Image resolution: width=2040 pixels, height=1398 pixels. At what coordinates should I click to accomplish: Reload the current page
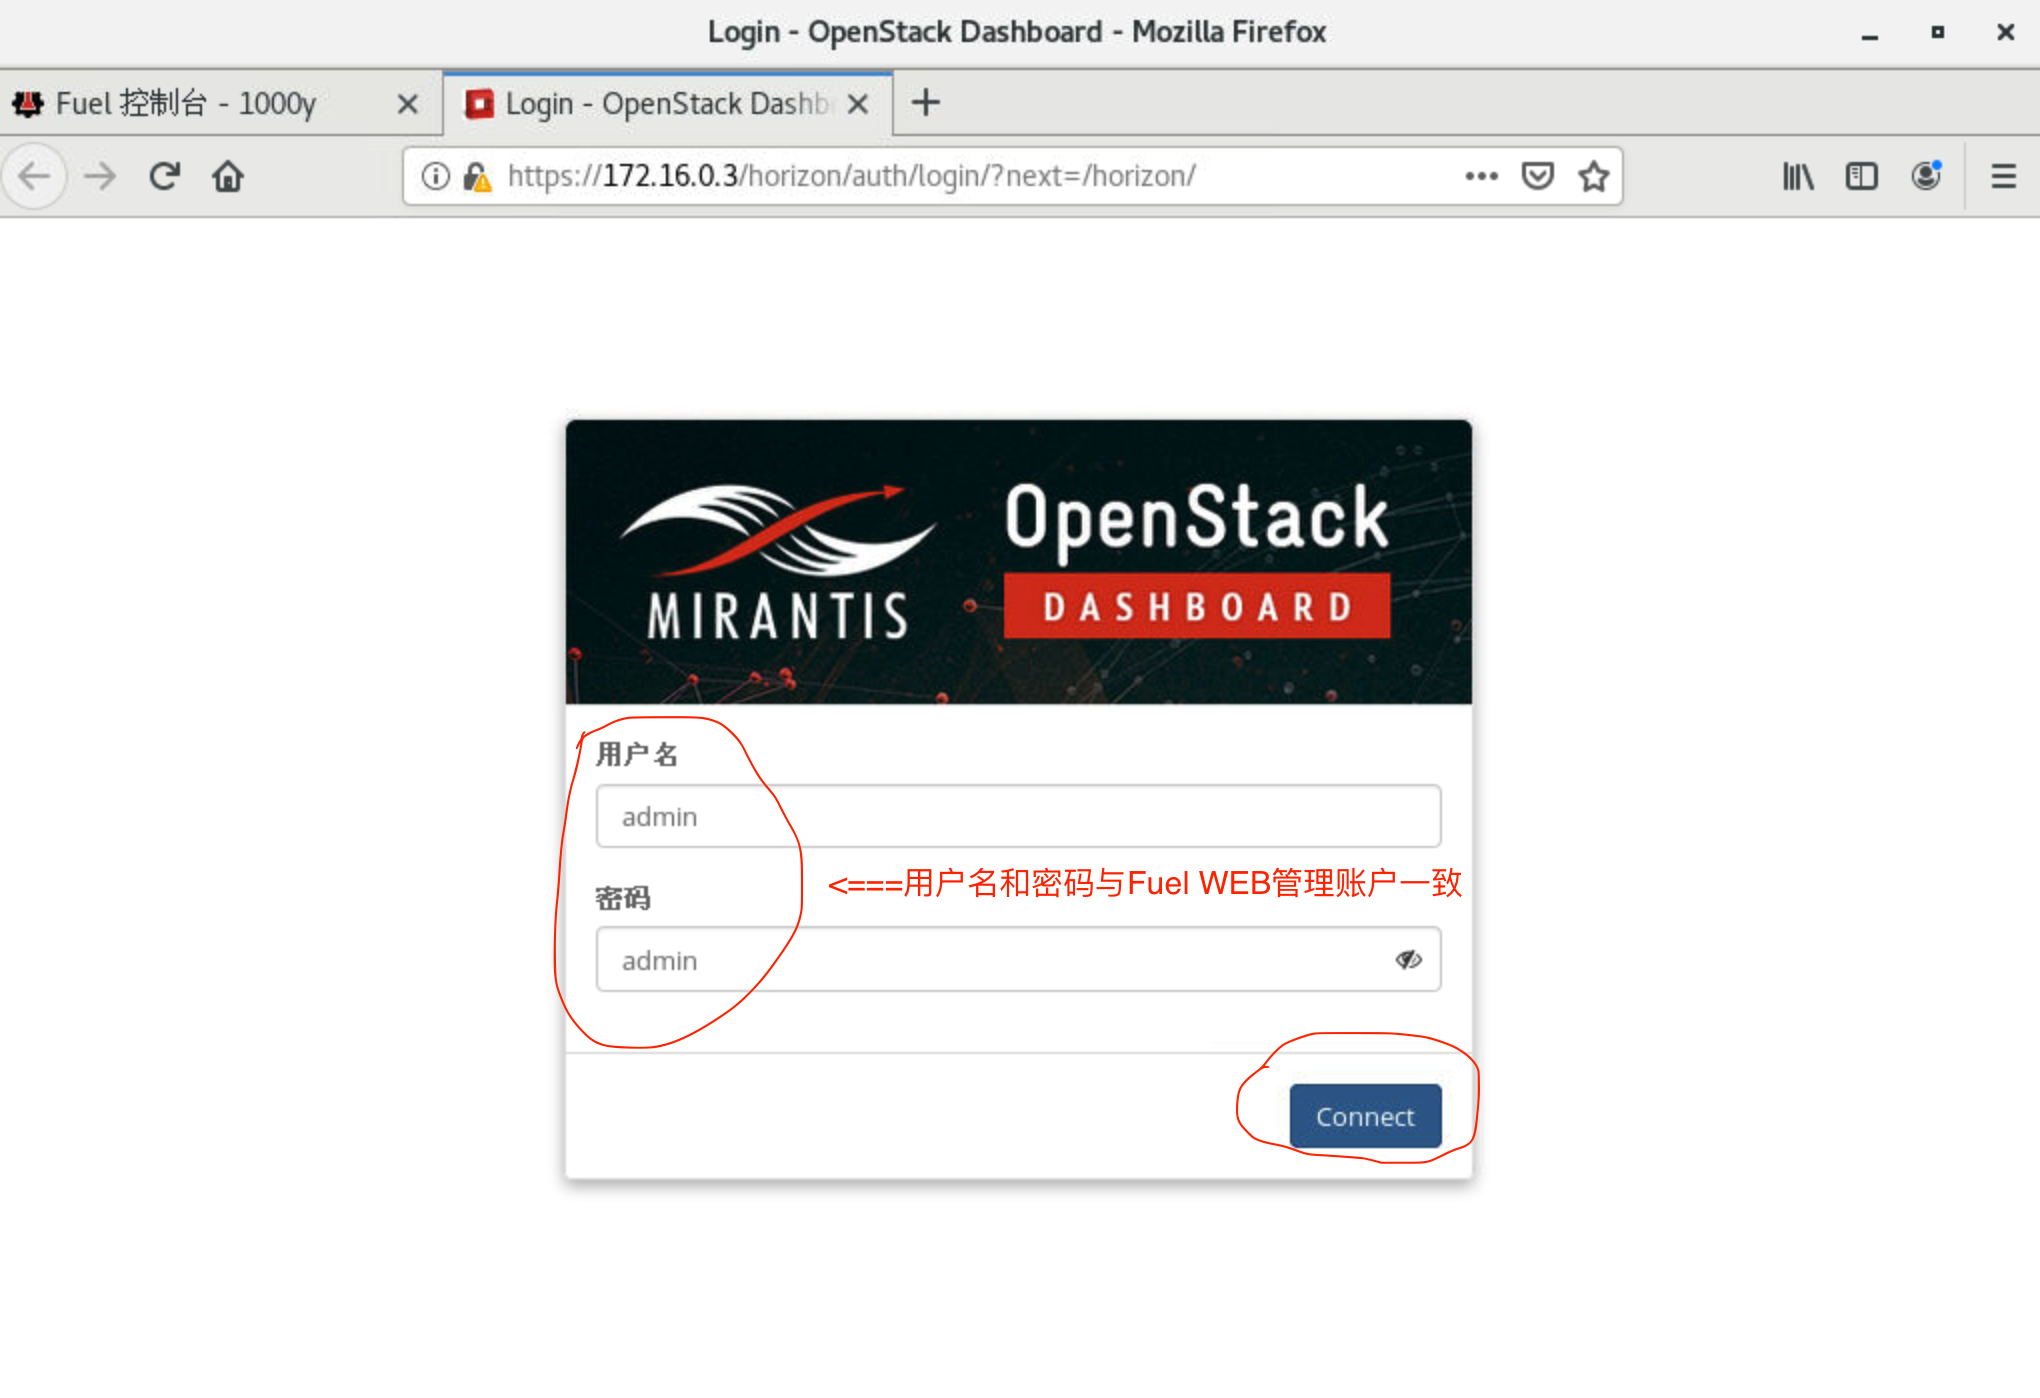[x=164, y=177]
